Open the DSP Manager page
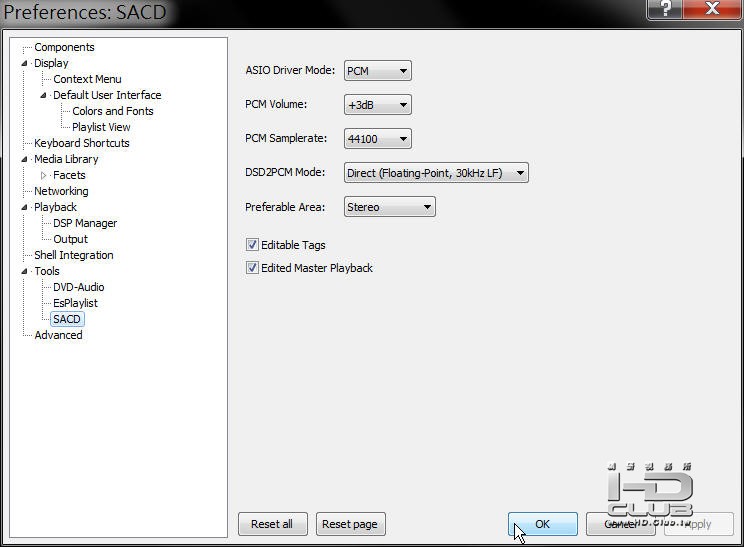The height and width of the screenshot is (547, 744). click(x=85, y=223)
